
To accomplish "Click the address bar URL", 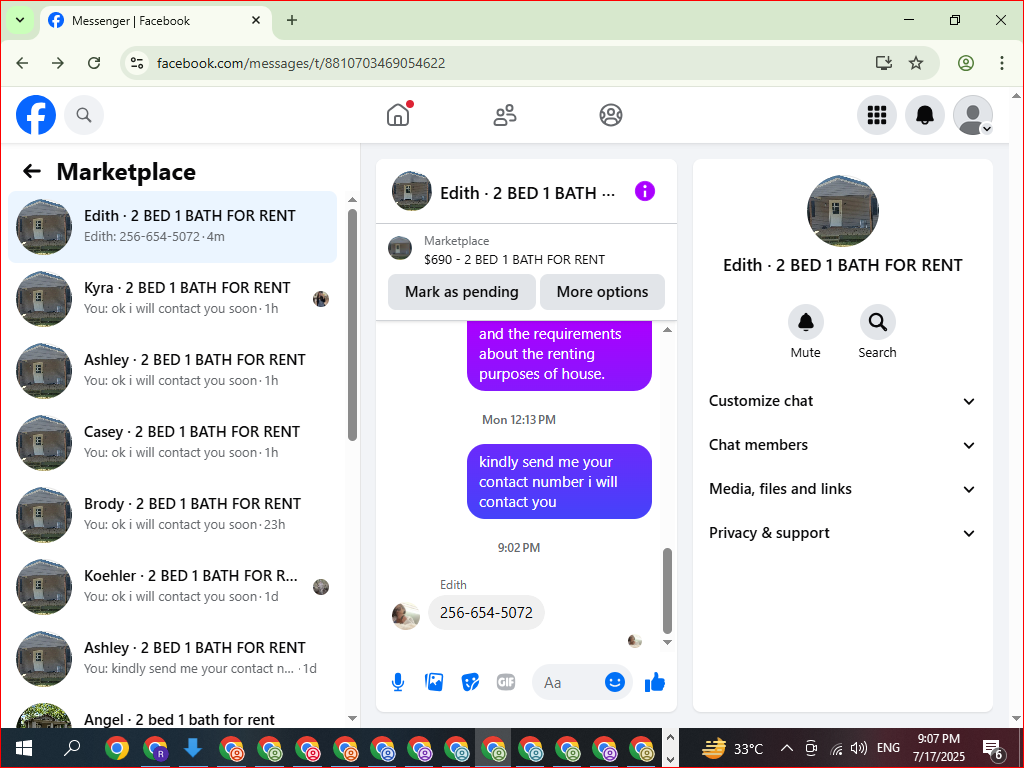I will pyautogui.click(x=301, y=63).
